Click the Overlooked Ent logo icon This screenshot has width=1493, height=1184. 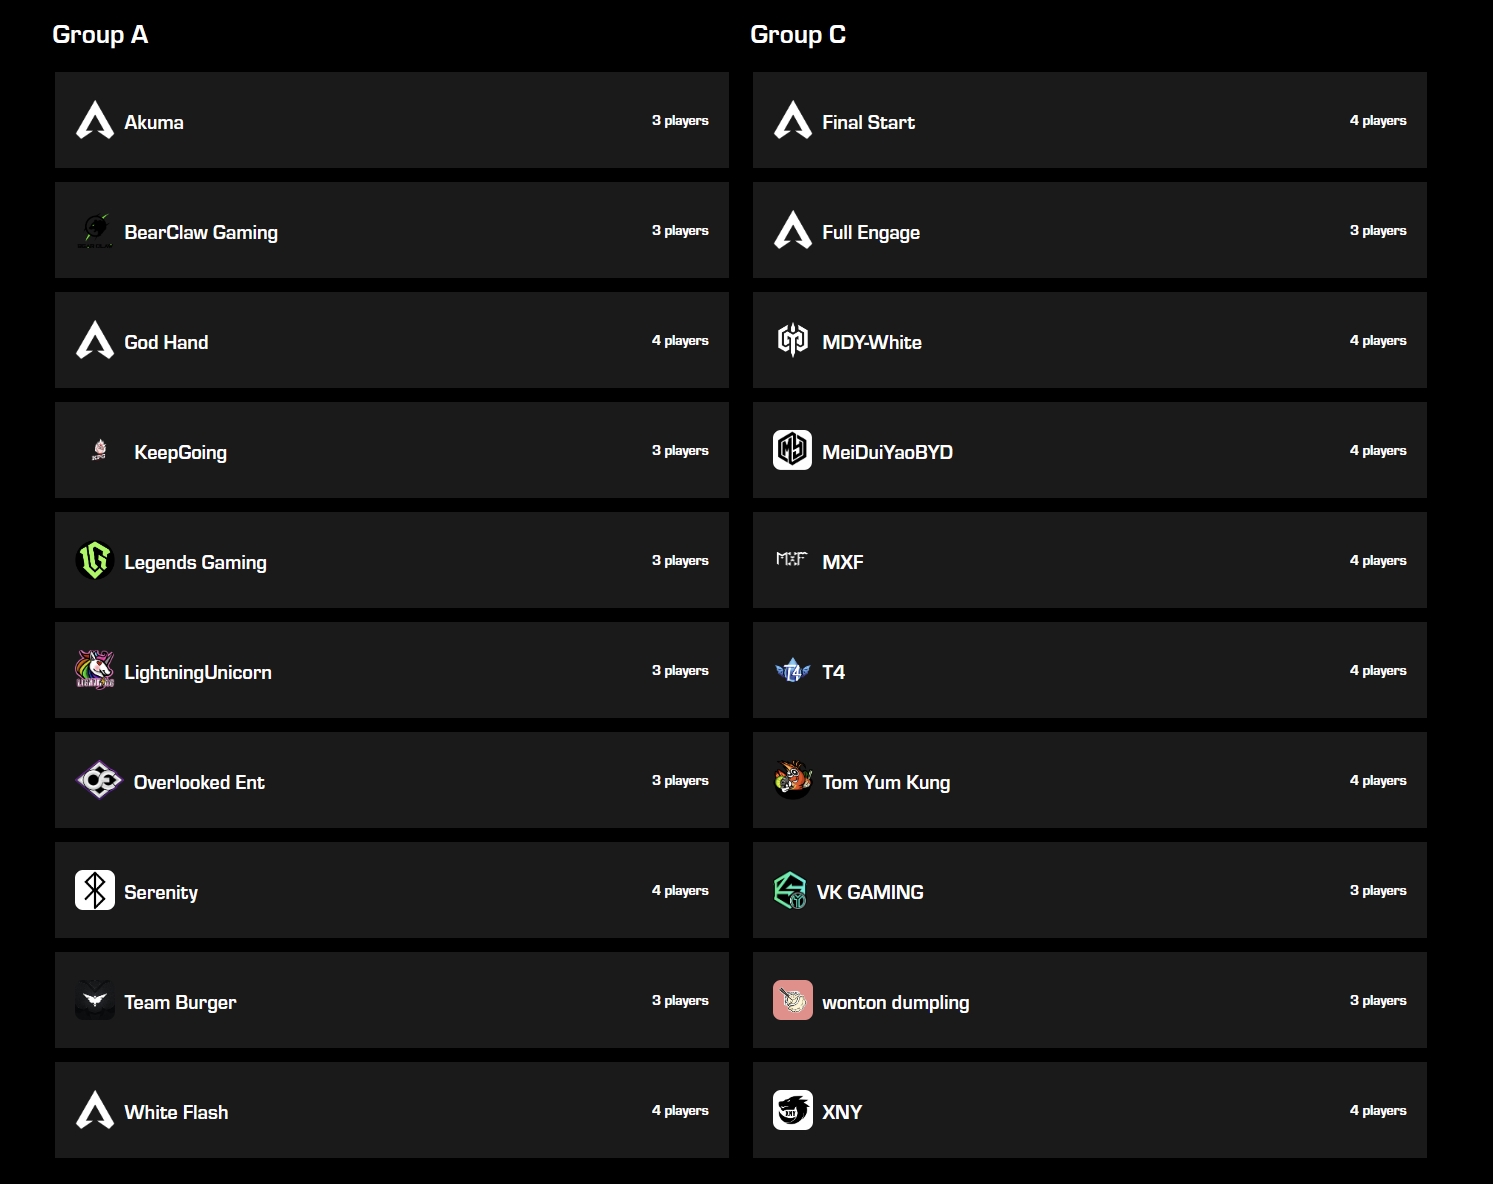point(99,780)
